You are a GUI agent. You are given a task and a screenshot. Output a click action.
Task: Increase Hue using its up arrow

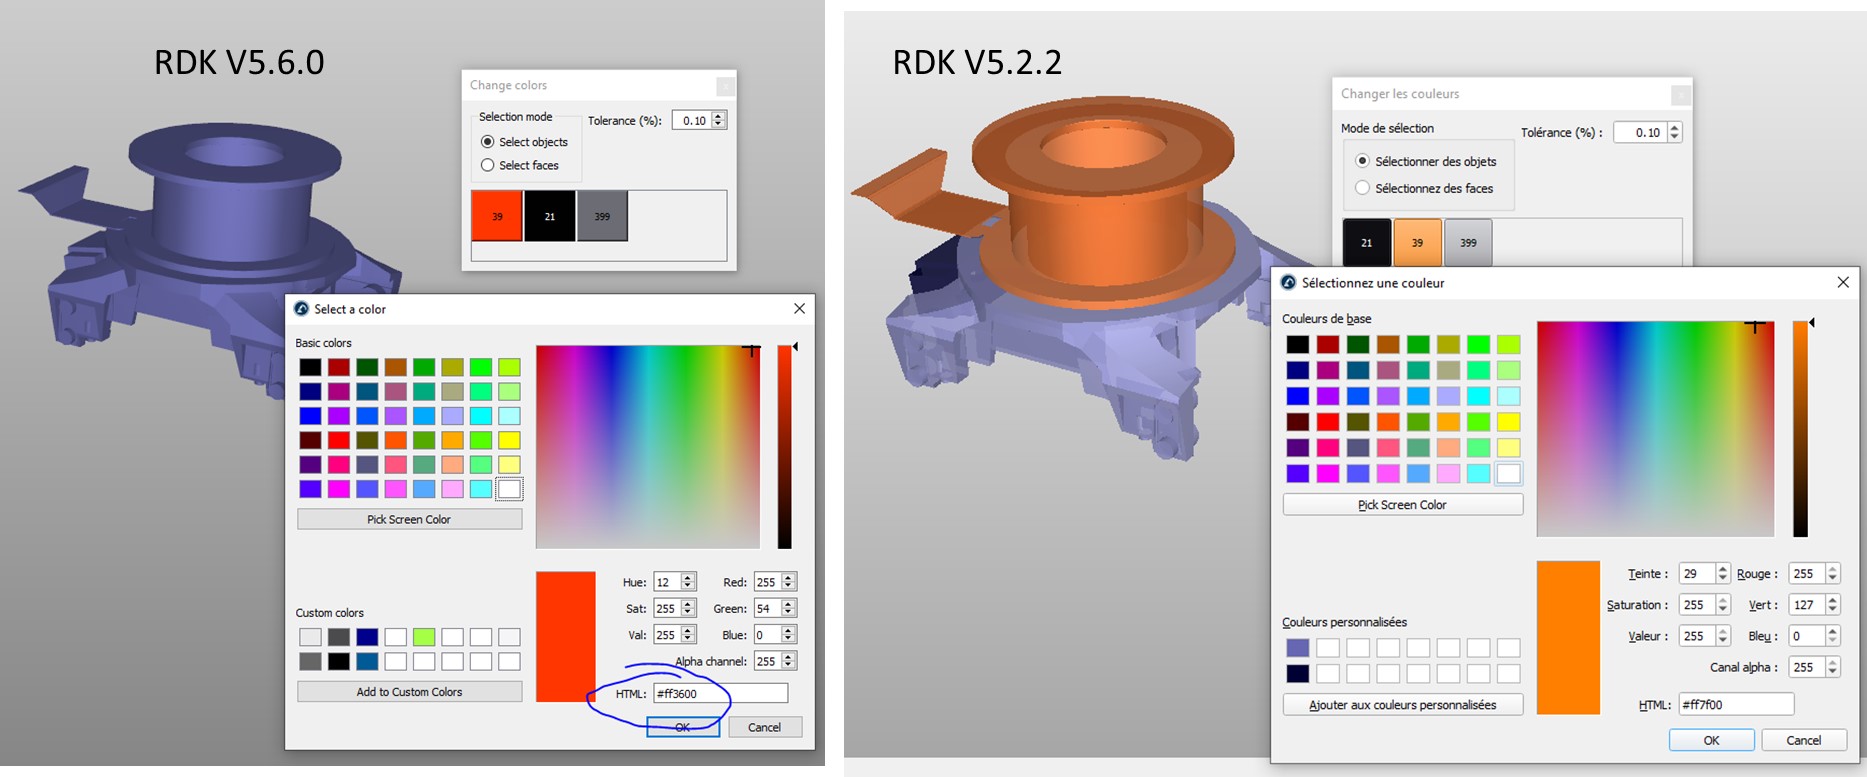[x=688, y=578]
